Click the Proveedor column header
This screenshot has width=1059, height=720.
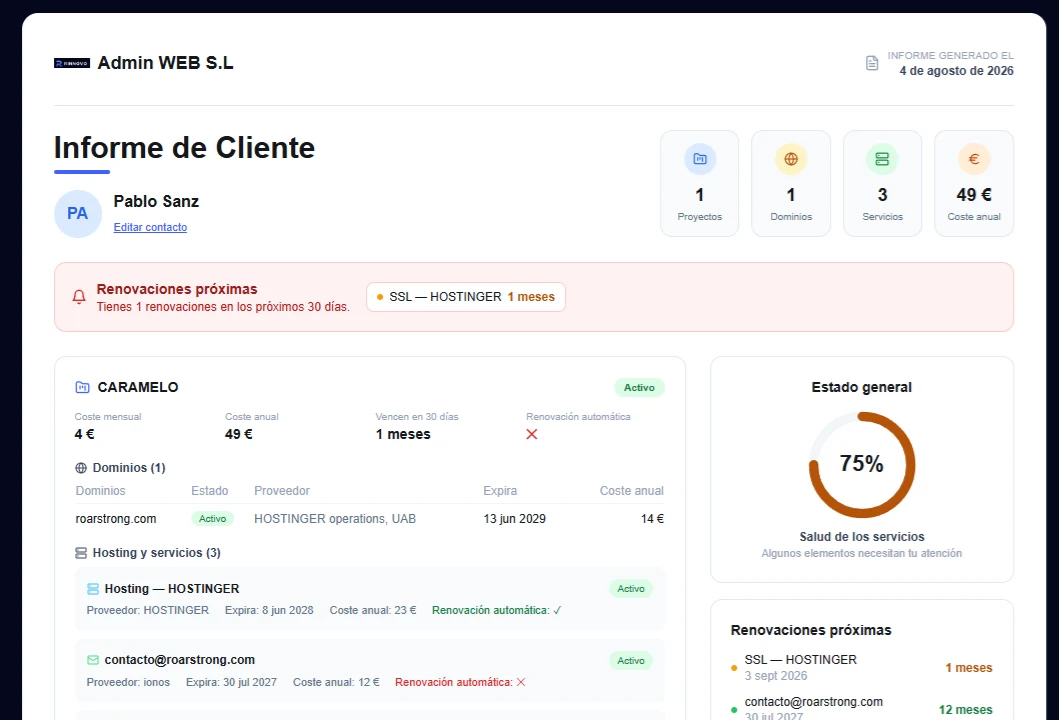(282, 491)
